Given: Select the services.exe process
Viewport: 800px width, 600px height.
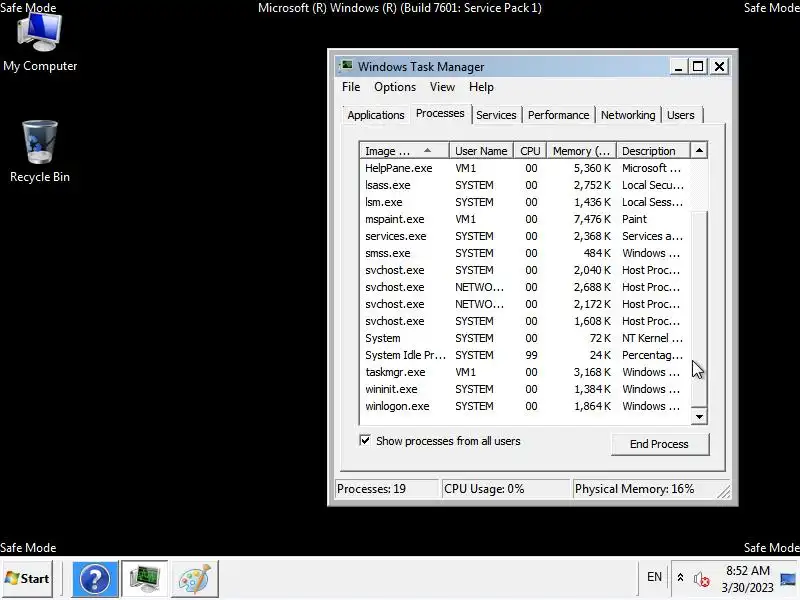Looking at the screenshot, I should 524,236.
